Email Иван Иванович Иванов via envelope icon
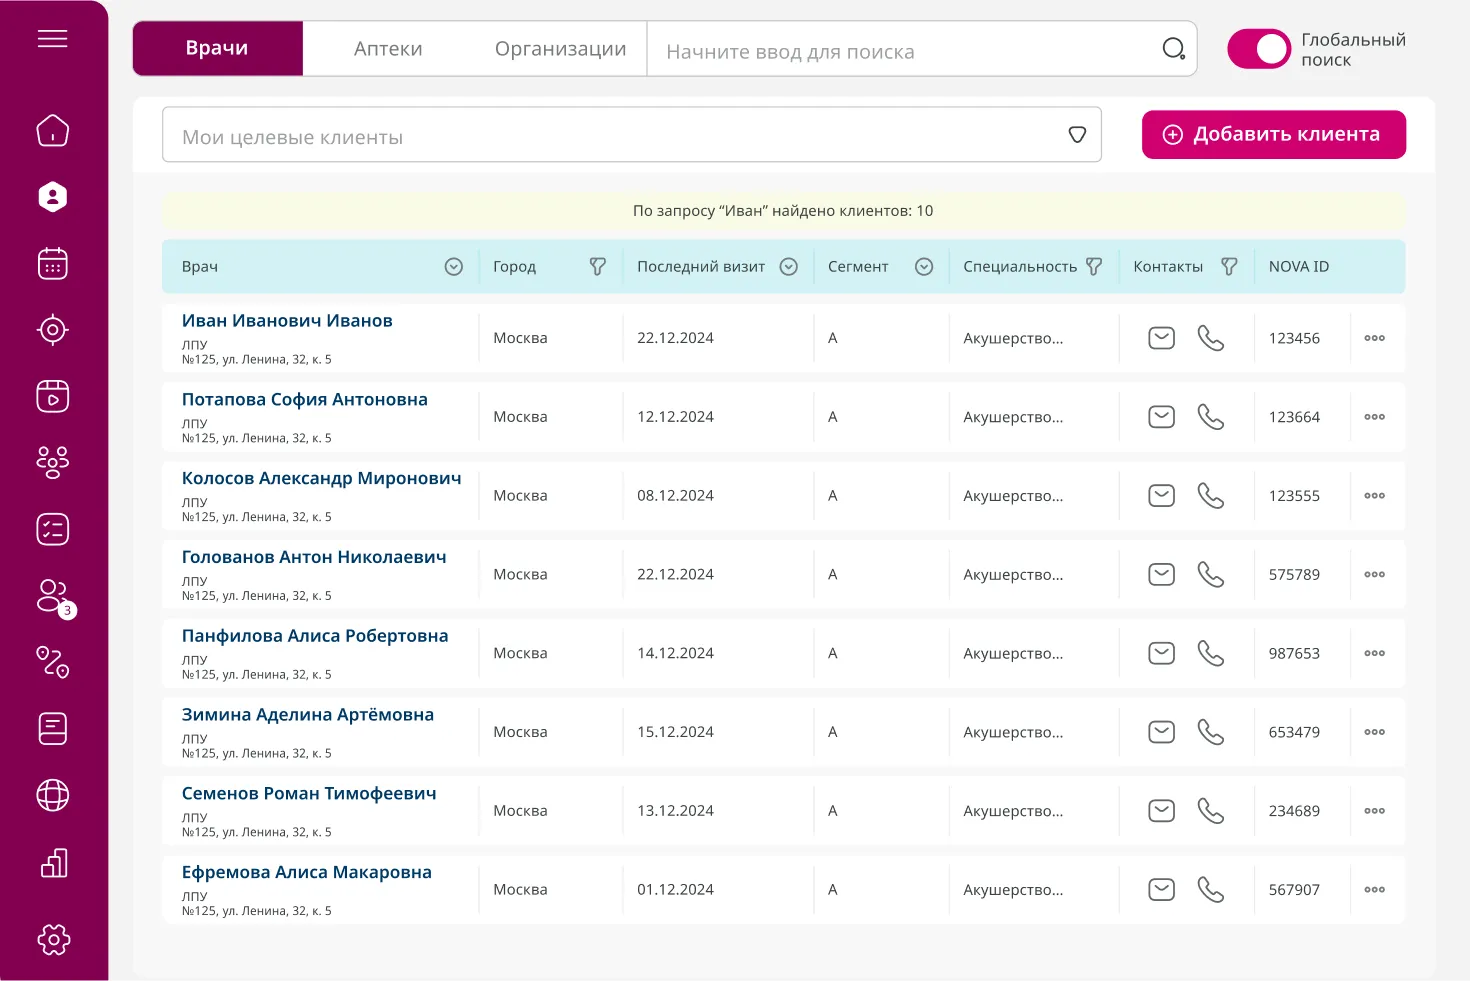The width and height of the screenshot is (1470, 981). 1161,338
